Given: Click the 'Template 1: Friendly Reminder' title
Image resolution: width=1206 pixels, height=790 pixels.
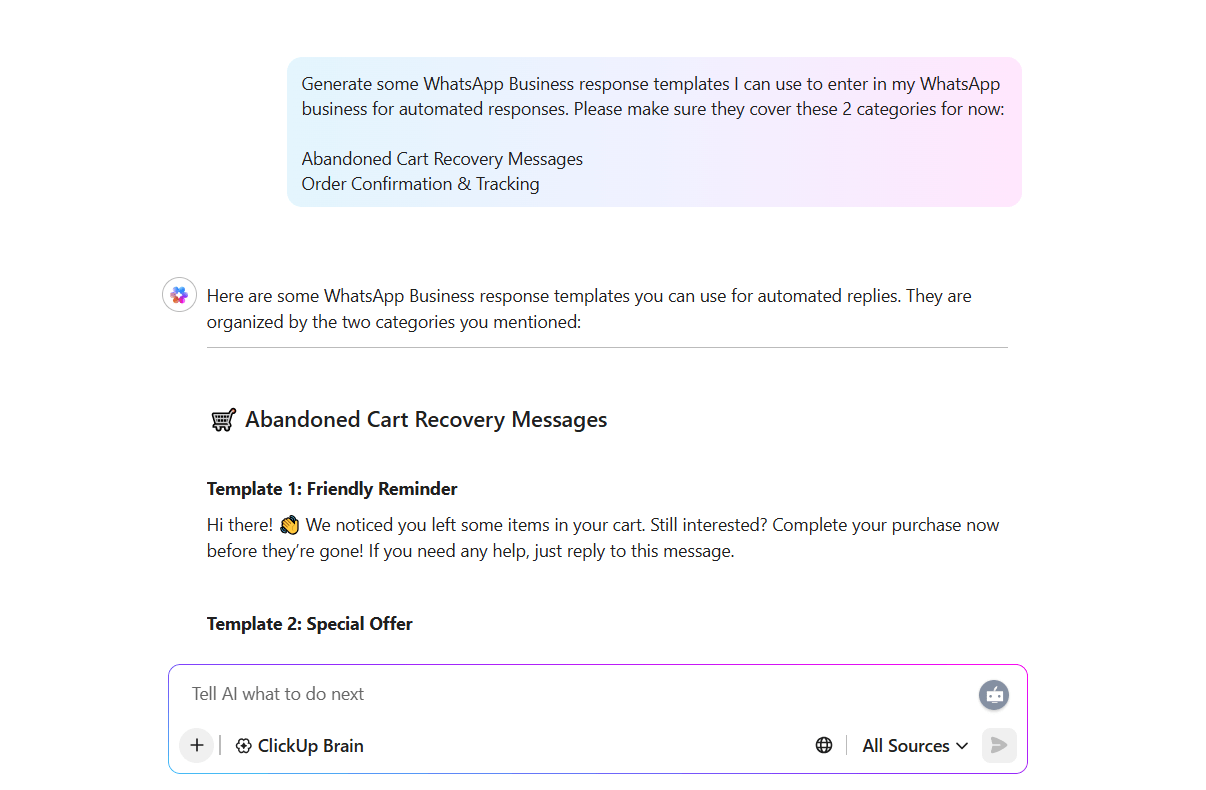Looking at the screenshot, I should click(332, 489).
